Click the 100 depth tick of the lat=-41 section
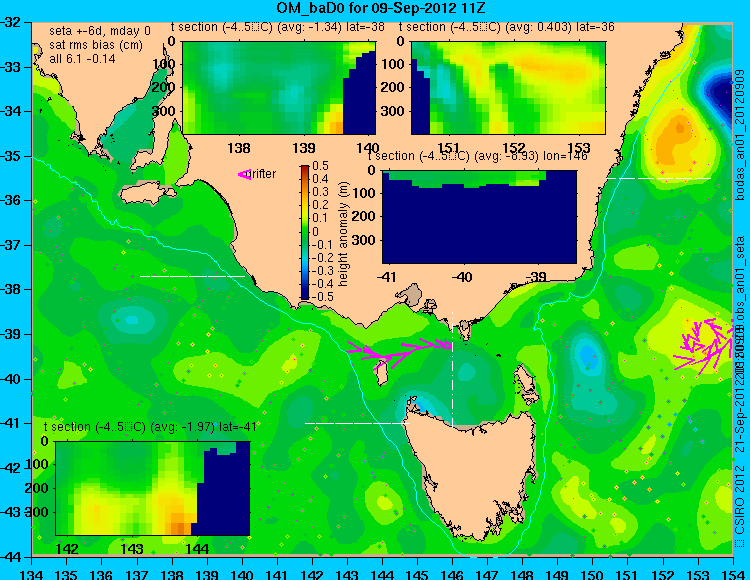Viewport: 750px width, 580px height. pyautogui.click(x=37, y=464)
